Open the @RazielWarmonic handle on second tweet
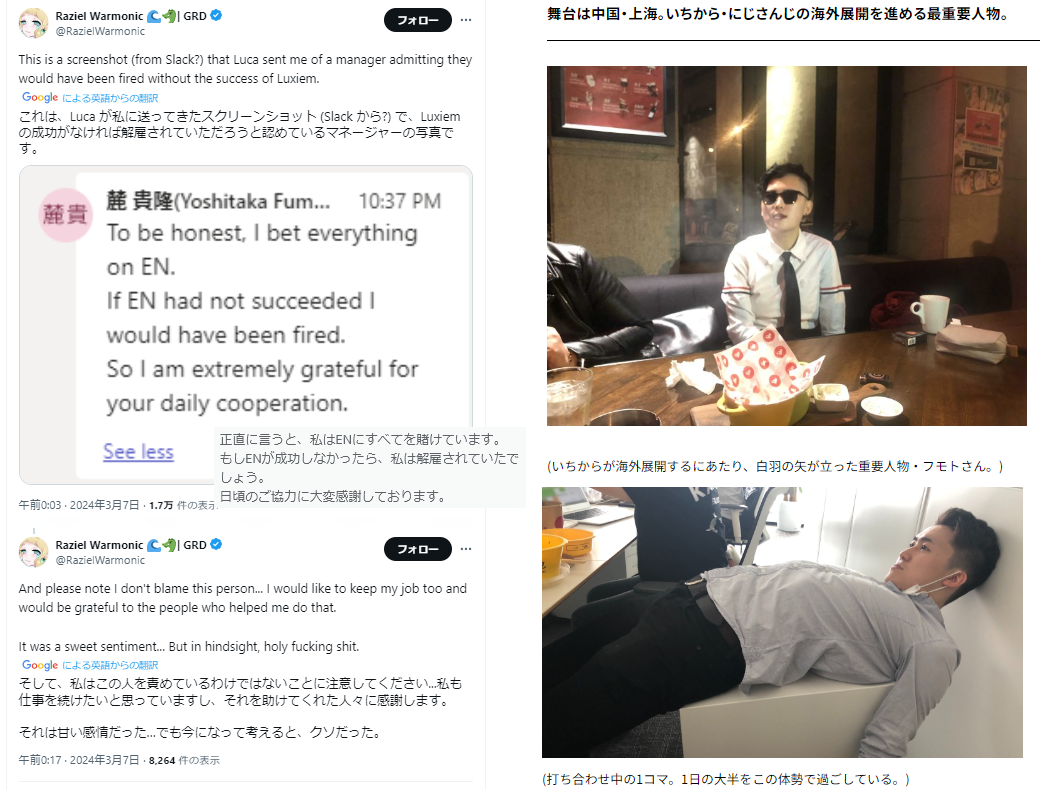1040x808 pixels. pyautogui.click(x=100, y=560)
